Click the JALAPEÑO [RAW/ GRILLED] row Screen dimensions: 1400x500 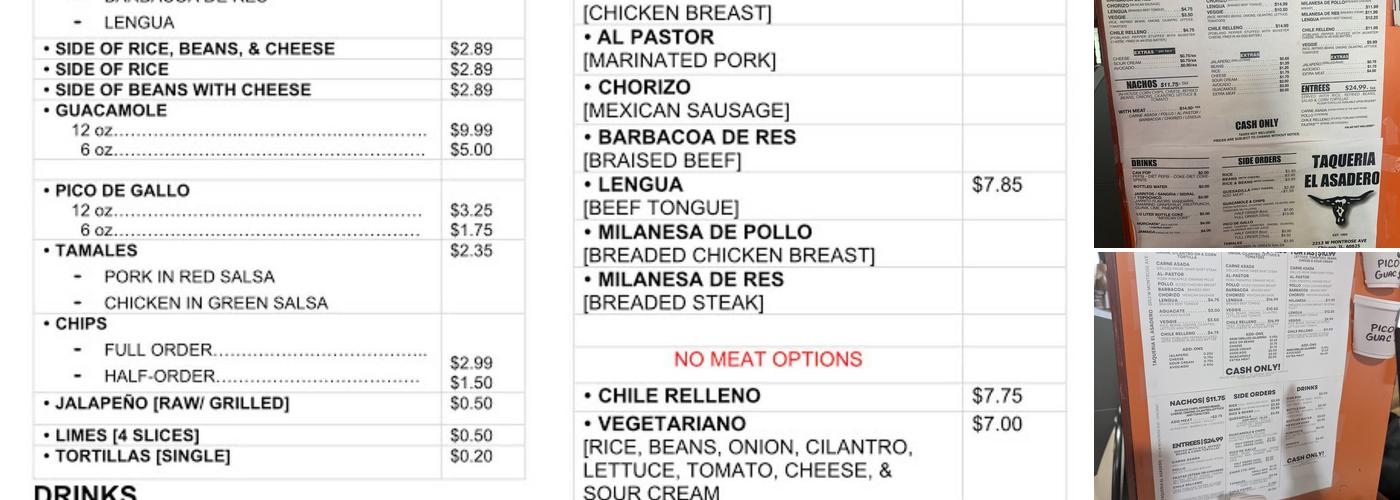click(x=171, y=403)
